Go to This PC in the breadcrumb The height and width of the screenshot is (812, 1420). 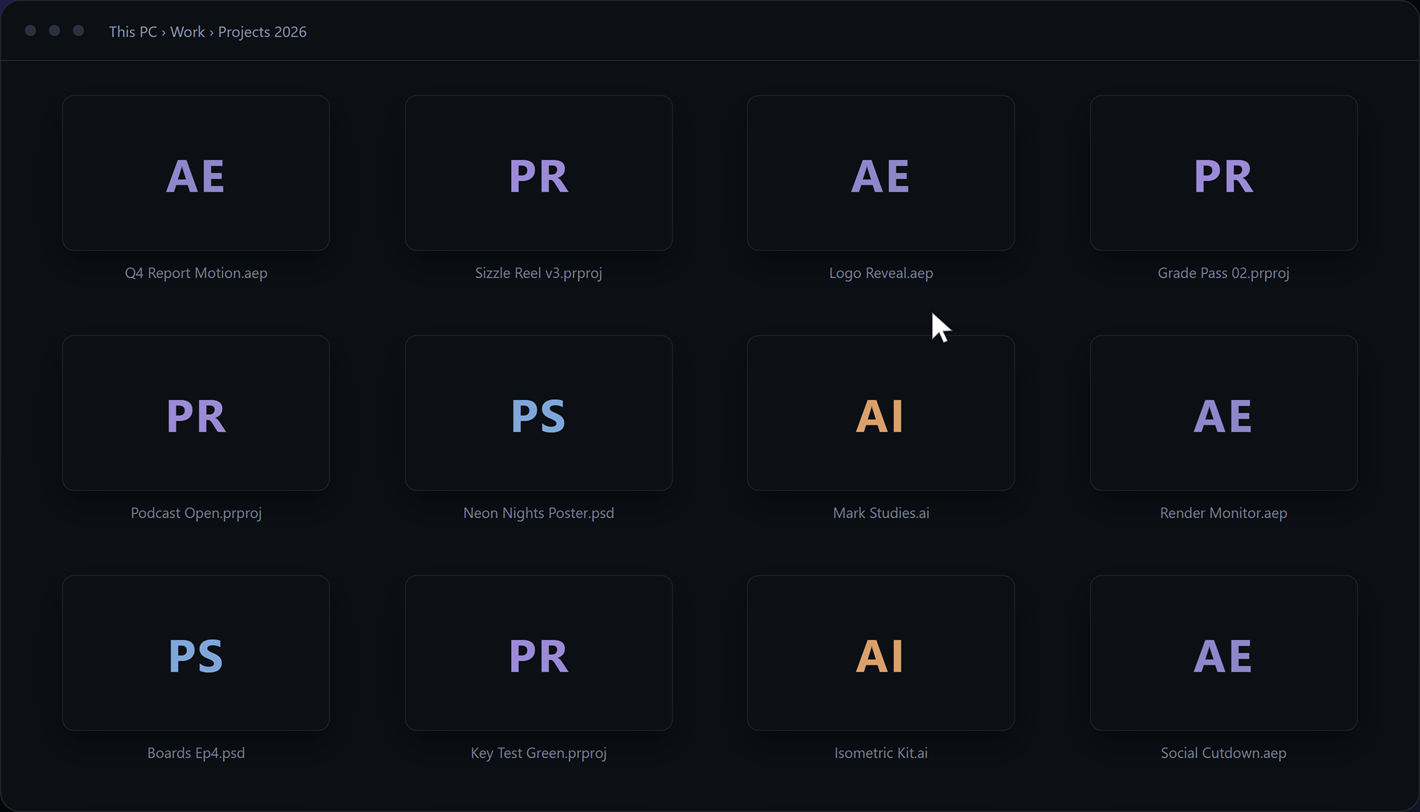click(x=133, y=32)
